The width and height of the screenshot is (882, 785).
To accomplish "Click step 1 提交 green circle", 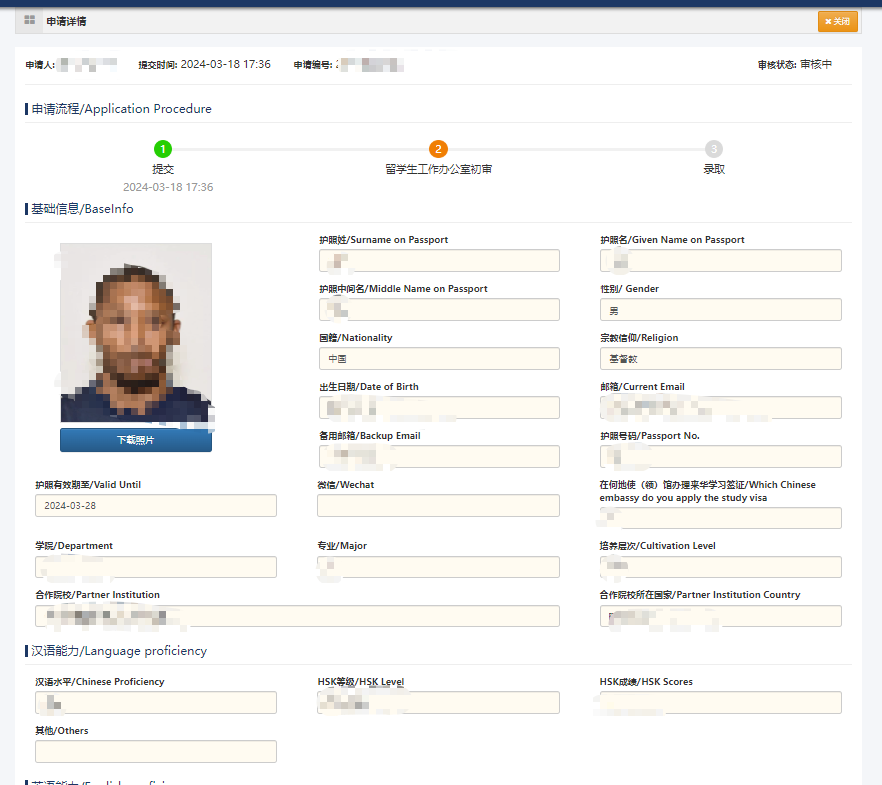I will [163, 149].
